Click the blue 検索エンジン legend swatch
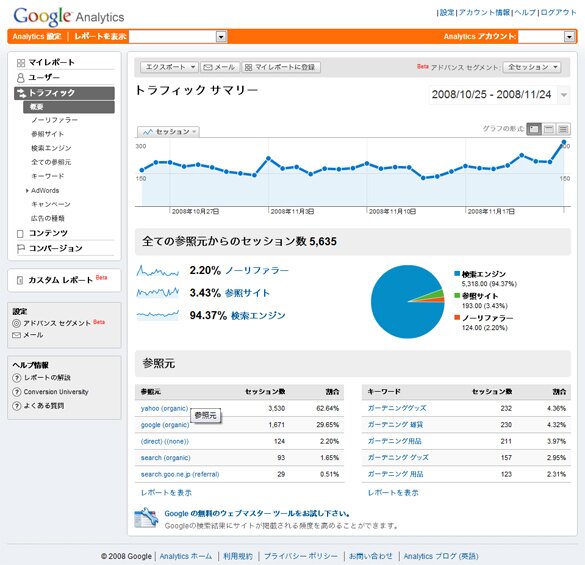Image resolution: width=585 pixels, height=565 pixels. (457, 274)
